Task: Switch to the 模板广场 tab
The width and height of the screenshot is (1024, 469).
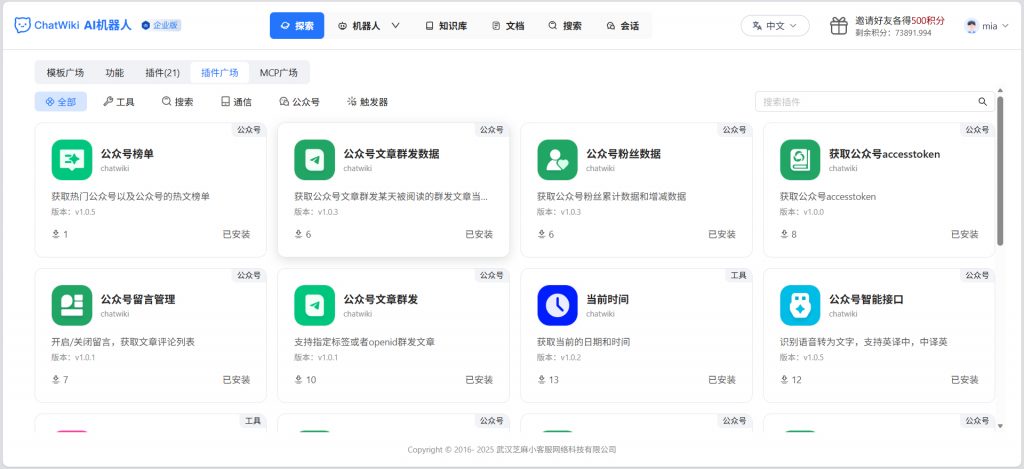Action: coord(65,73)
